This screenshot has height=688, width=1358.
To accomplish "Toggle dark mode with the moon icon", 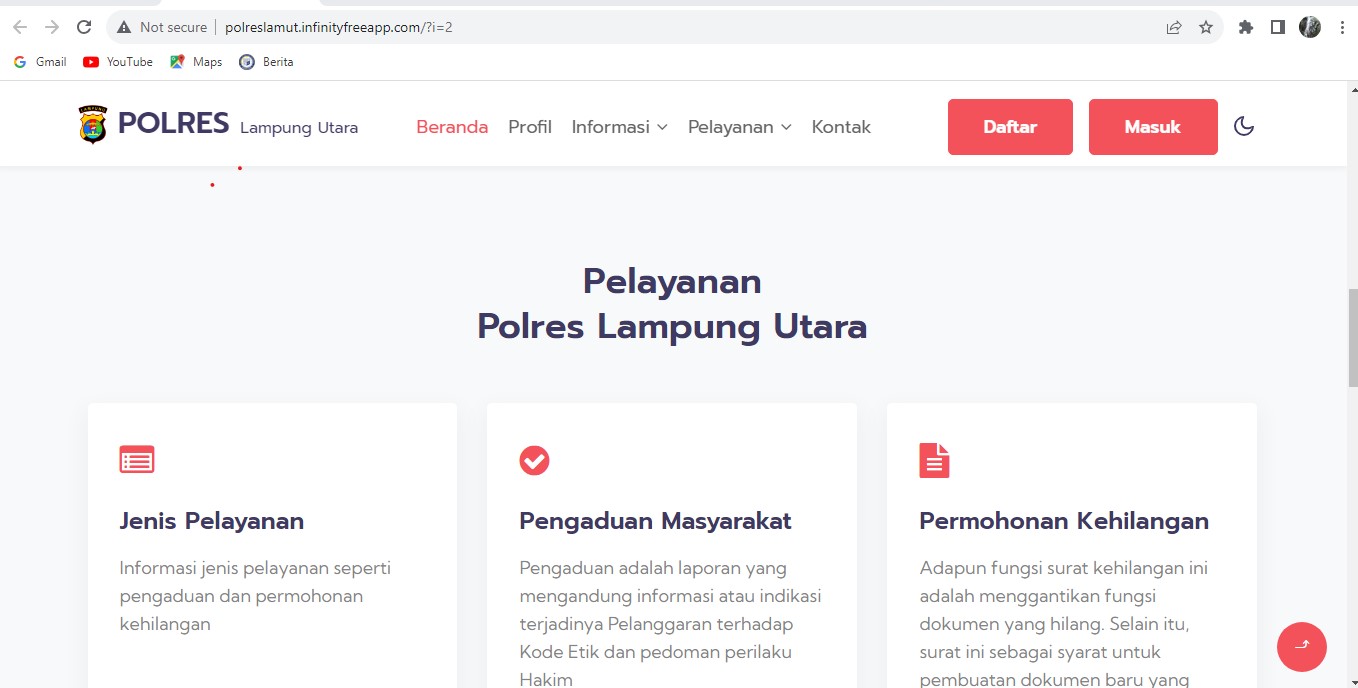I will [1243, 126].
